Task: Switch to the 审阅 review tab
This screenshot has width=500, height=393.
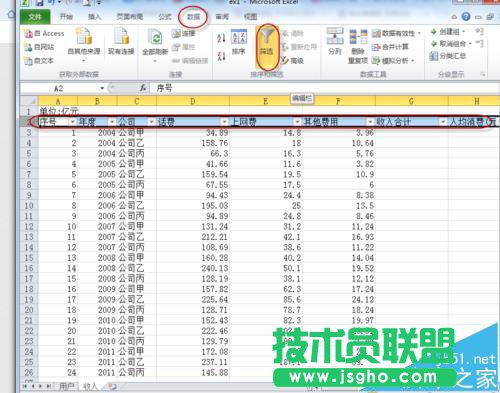Action: (x=222, y=16)
